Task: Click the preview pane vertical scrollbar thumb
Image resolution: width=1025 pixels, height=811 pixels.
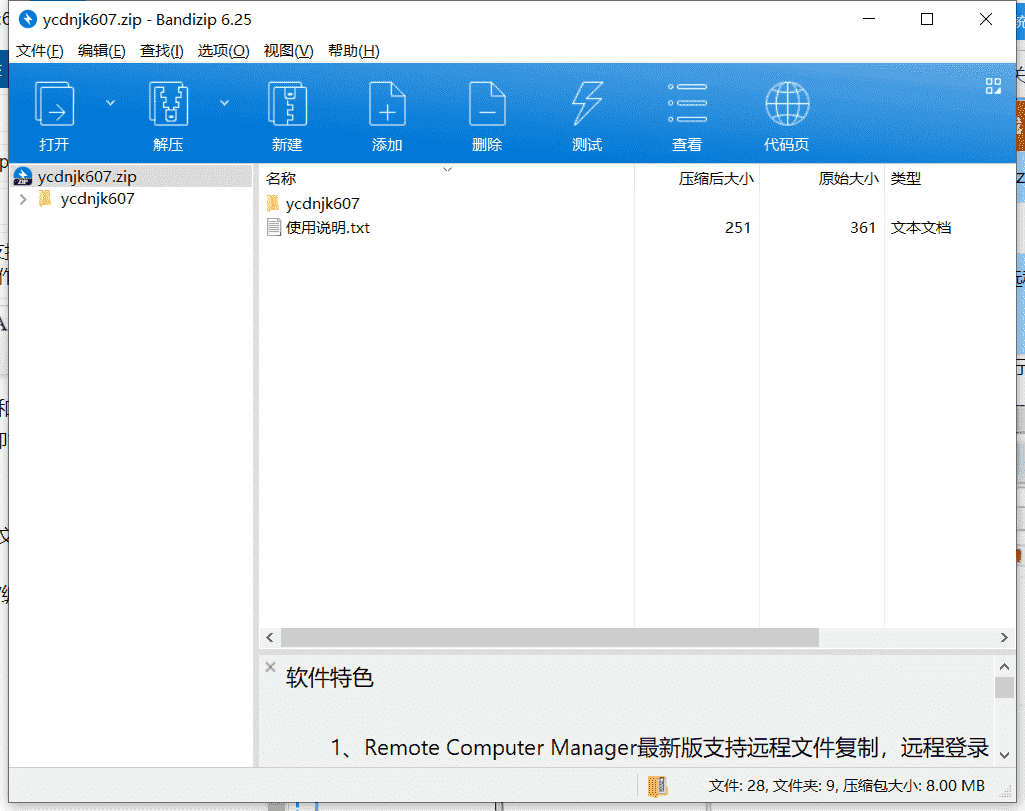Action: [x=1005, y=687]
